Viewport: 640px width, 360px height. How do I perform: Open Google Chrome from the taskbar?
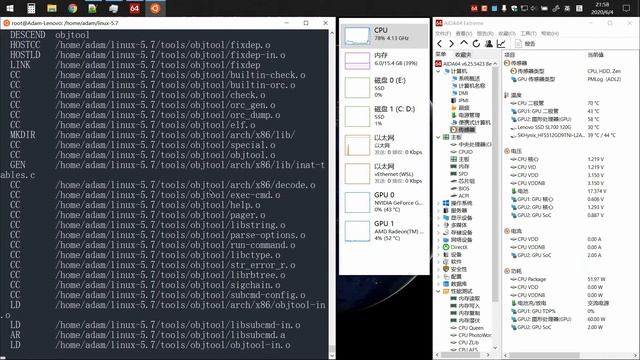73,8
